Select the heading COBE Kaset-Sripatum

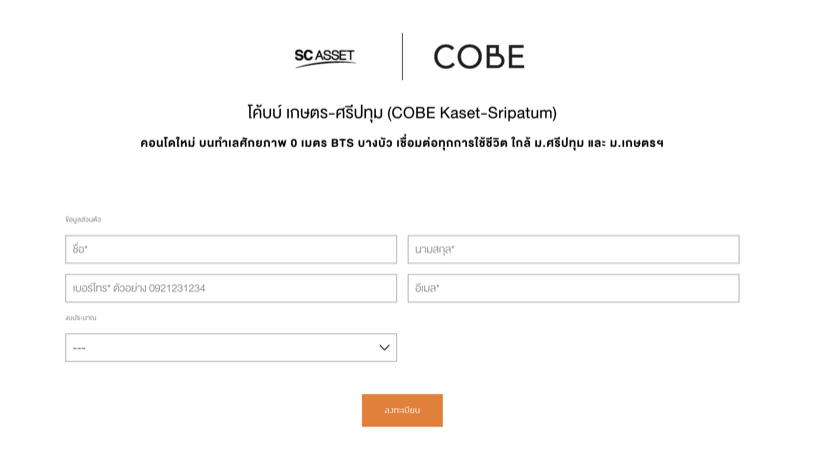click(x=402, y=113)
